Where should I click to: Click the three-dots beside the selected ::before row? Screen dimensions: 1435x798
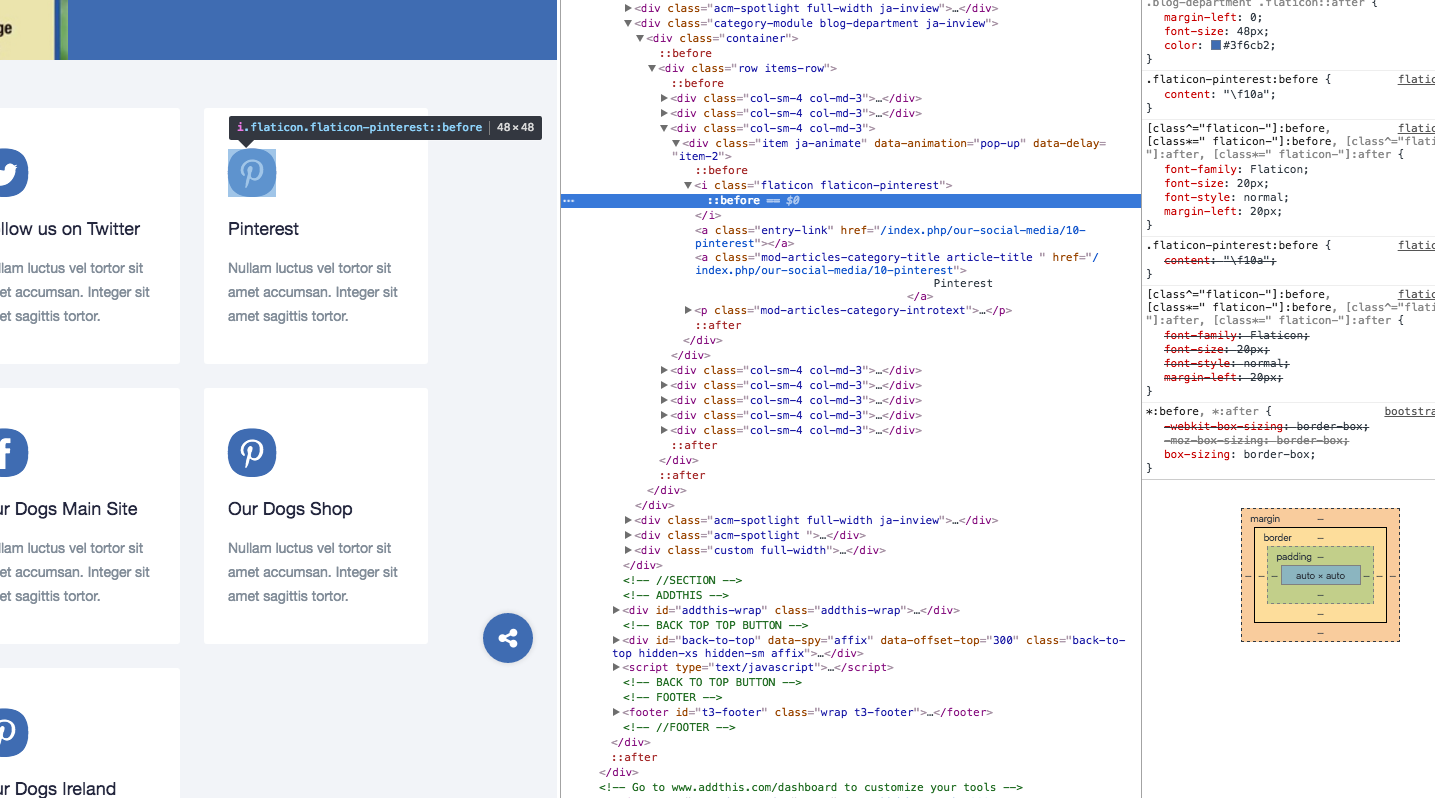[x=568, y=201]
